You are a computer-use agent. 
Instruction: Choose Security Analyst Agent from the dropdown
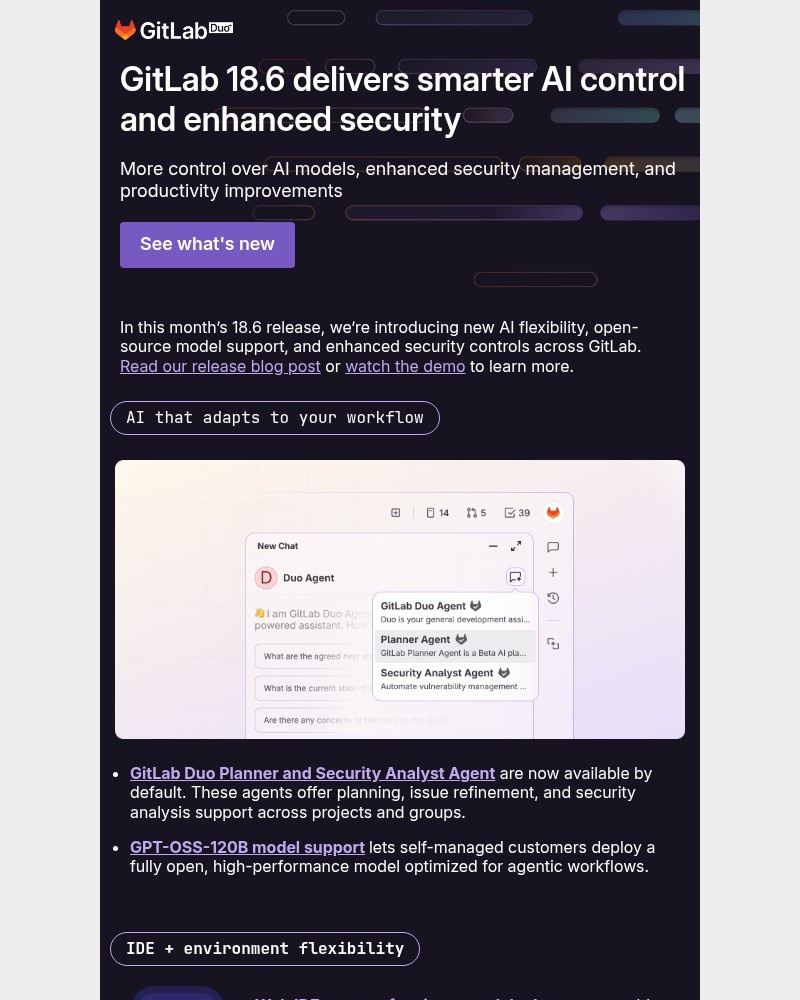(436, 673)
